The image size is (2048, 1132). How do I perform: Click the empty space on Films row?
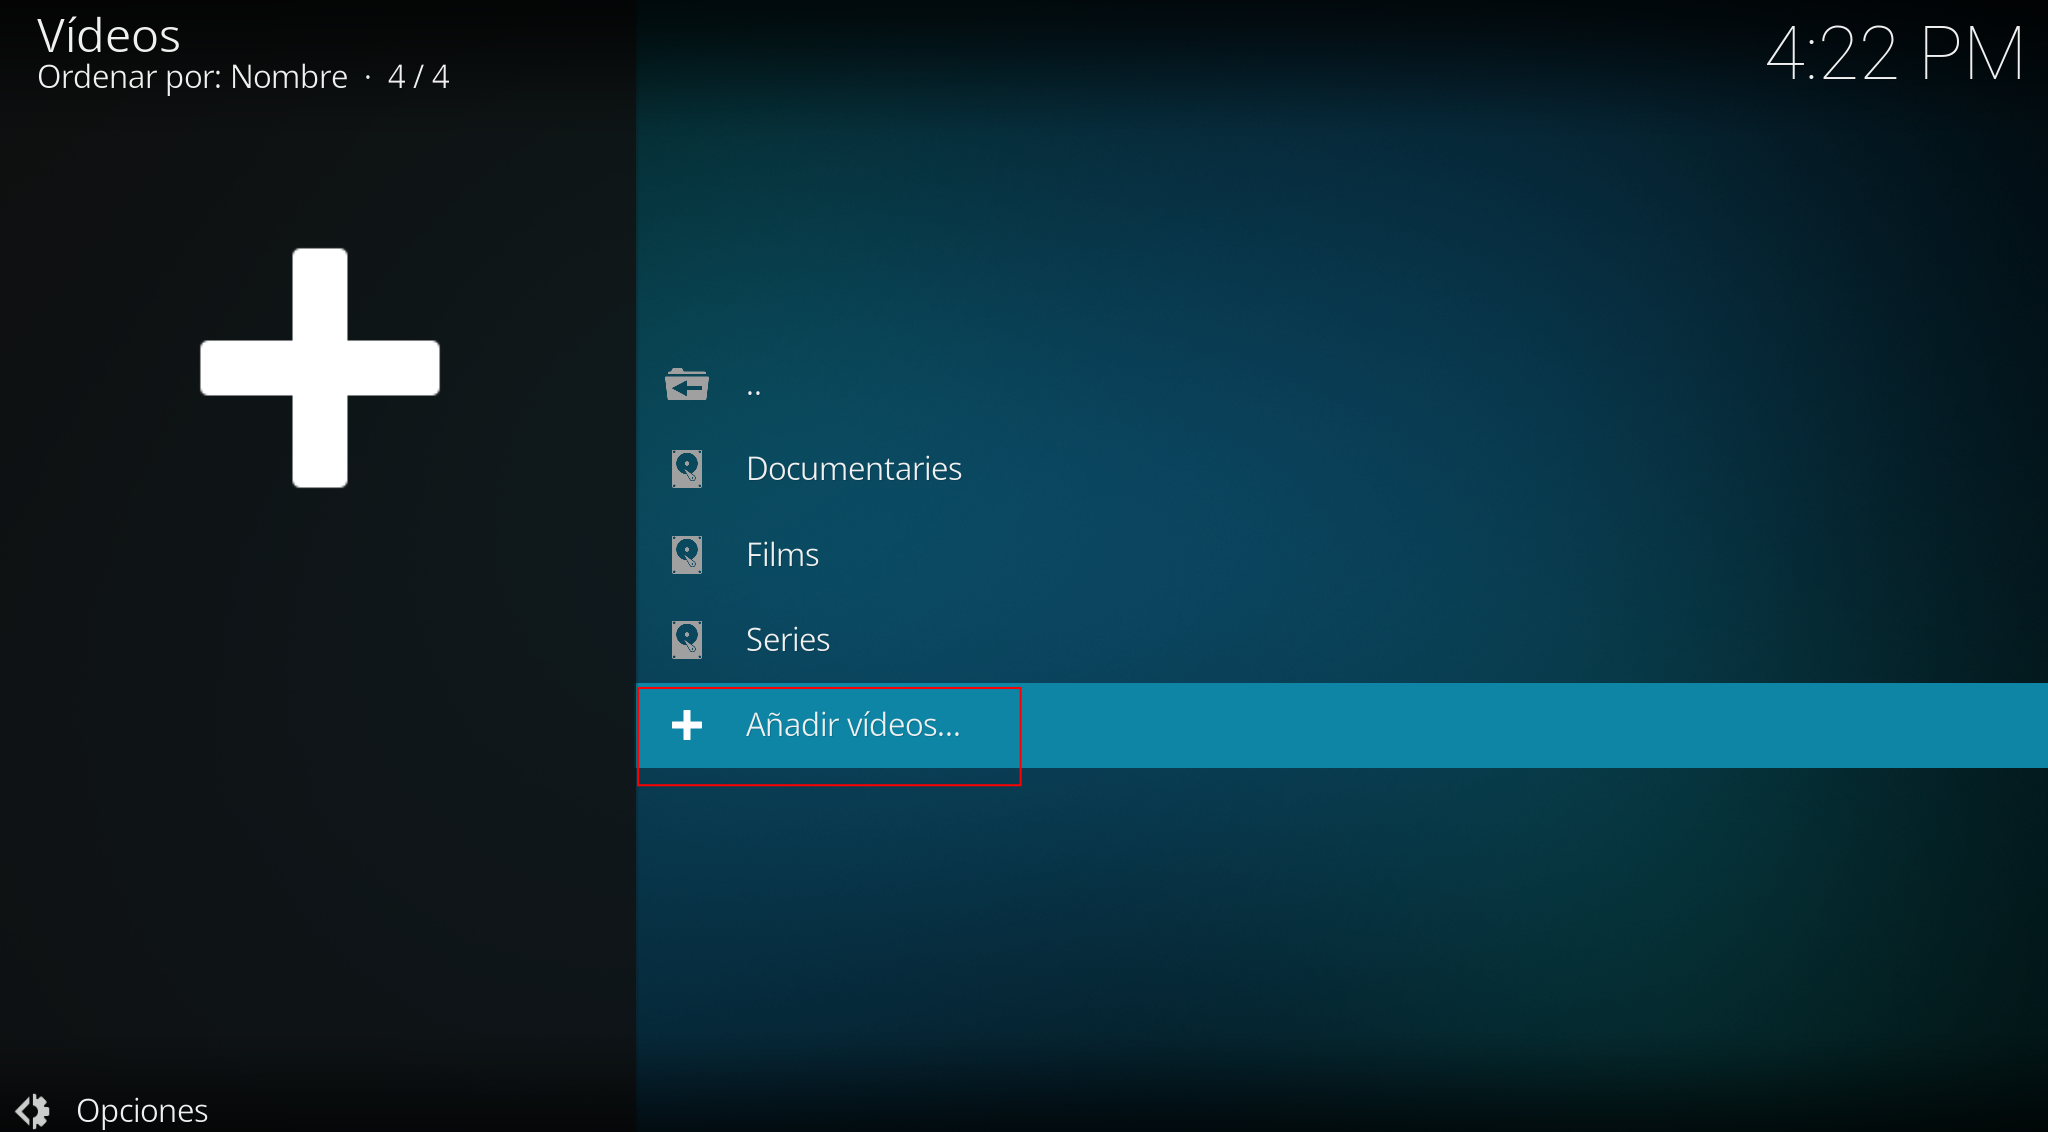tap(1400, 555)
